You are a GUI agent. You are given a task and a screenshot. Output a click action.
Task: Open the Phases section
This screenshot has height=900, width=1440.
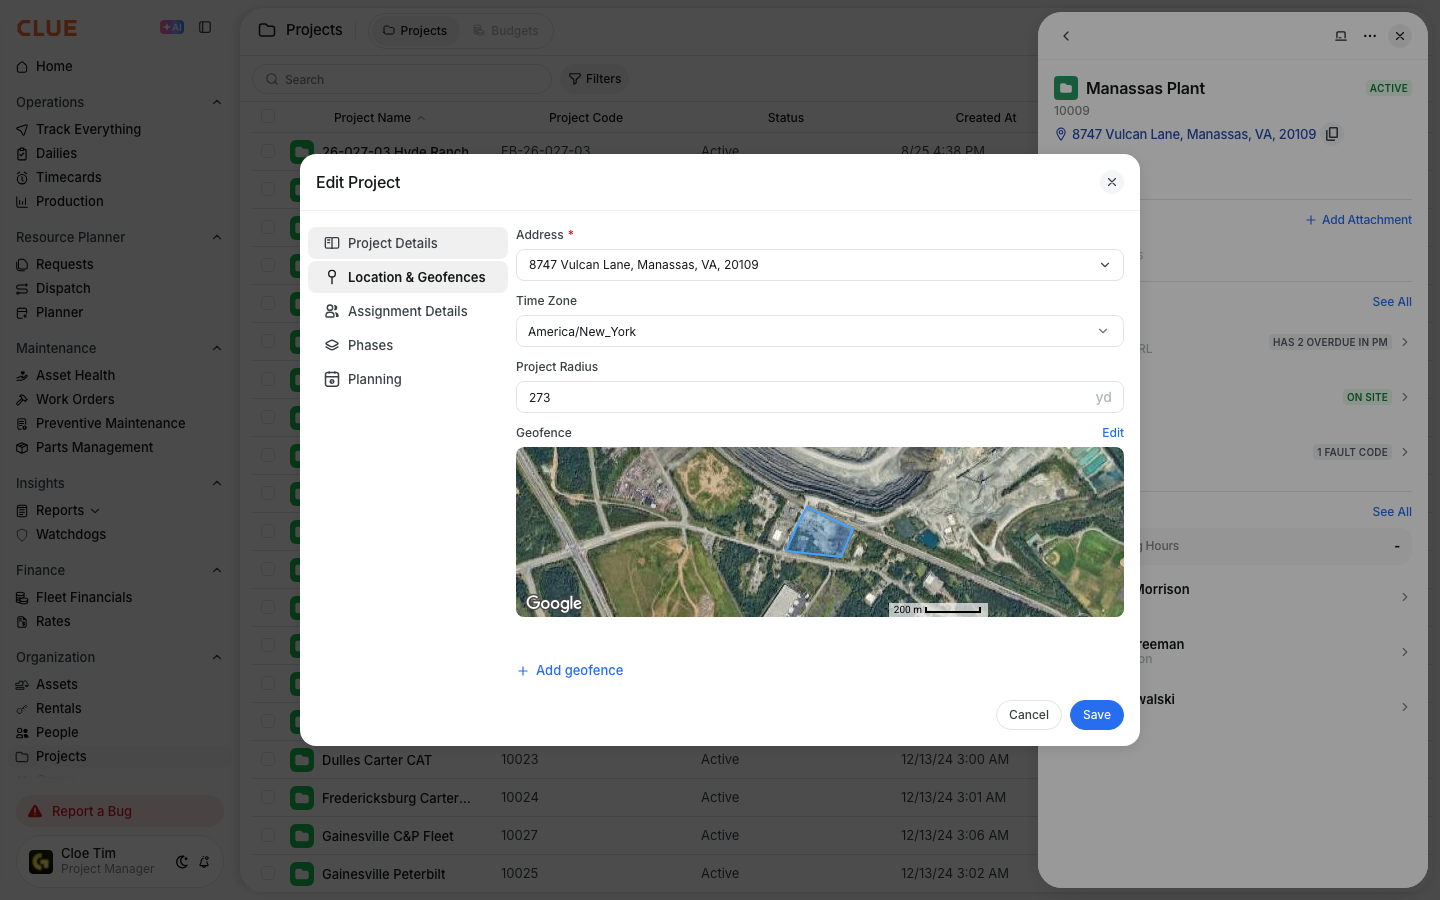click(x=408, y=345)
